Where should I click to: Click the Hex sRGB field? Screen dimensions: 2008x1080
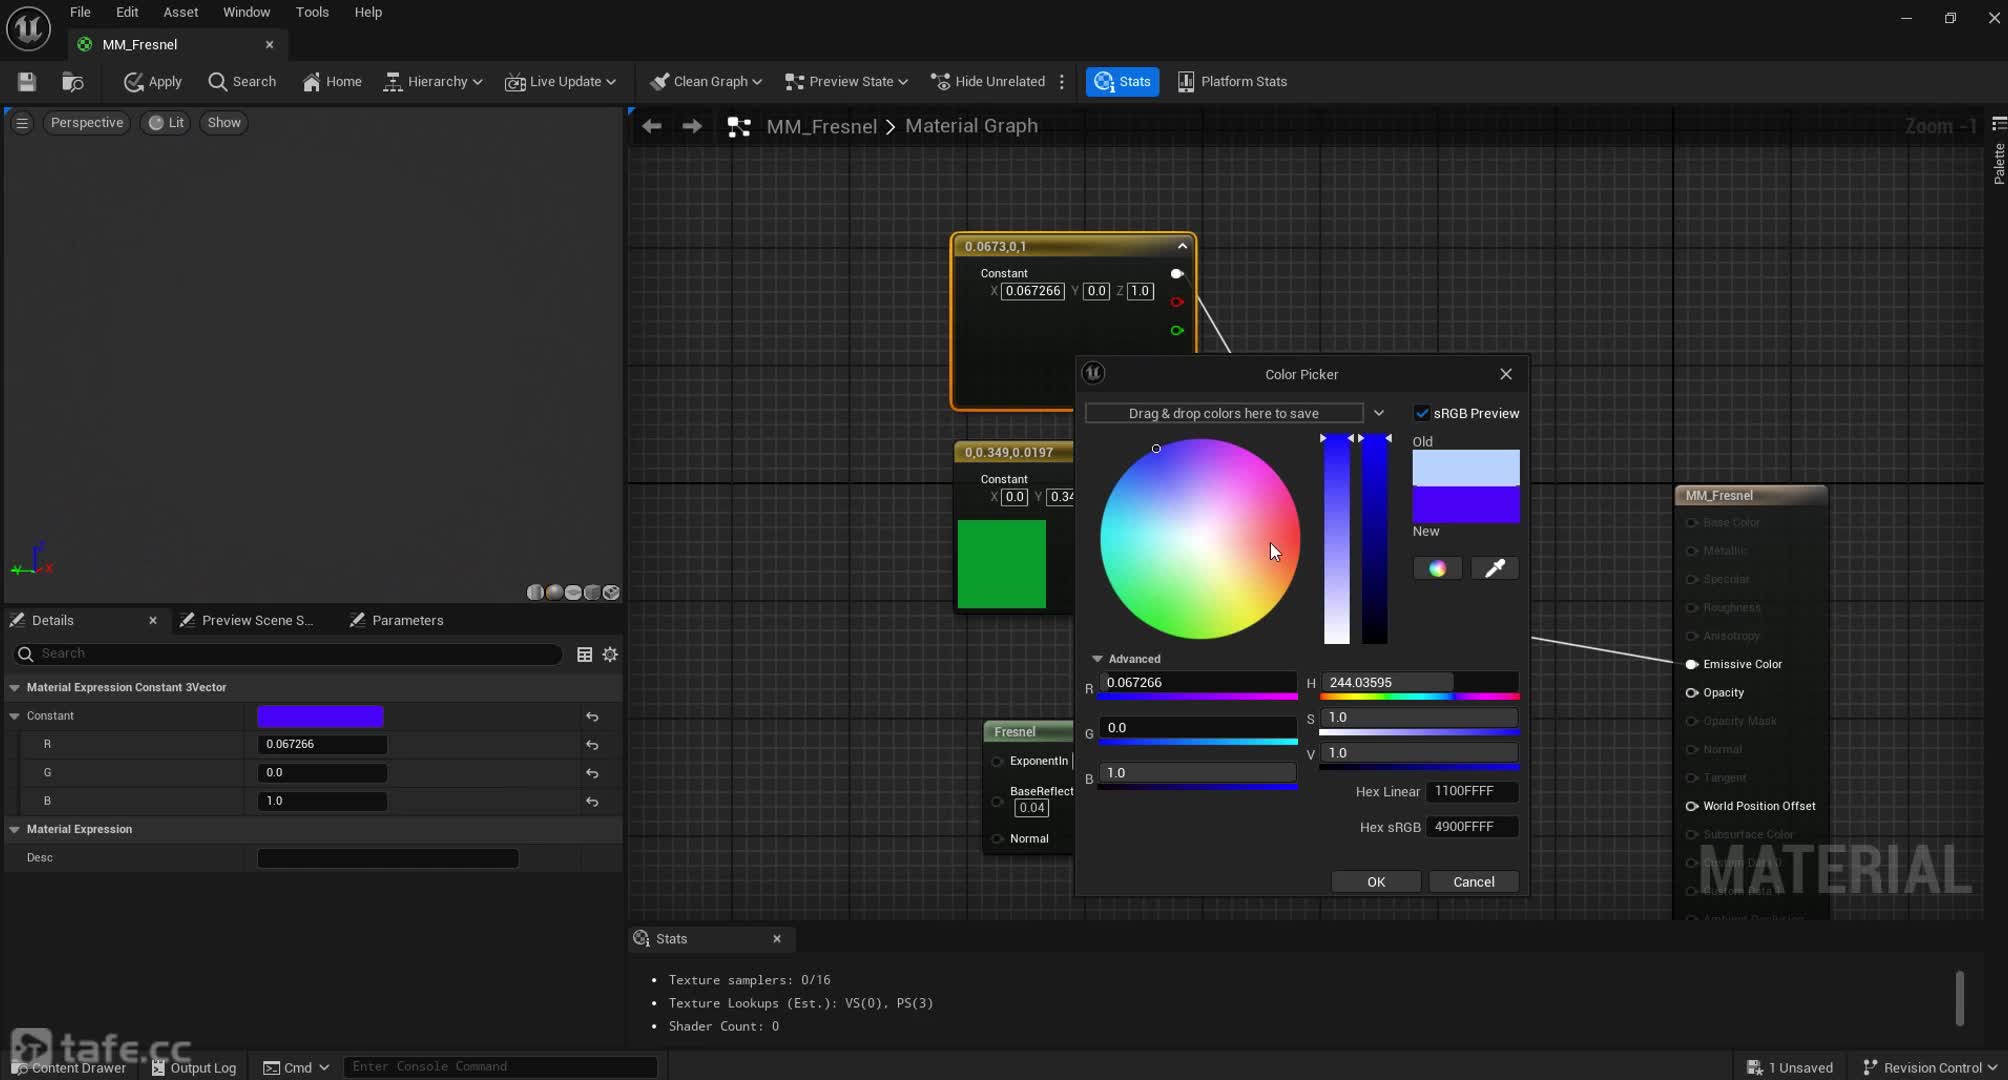[x=1472, y=827]
